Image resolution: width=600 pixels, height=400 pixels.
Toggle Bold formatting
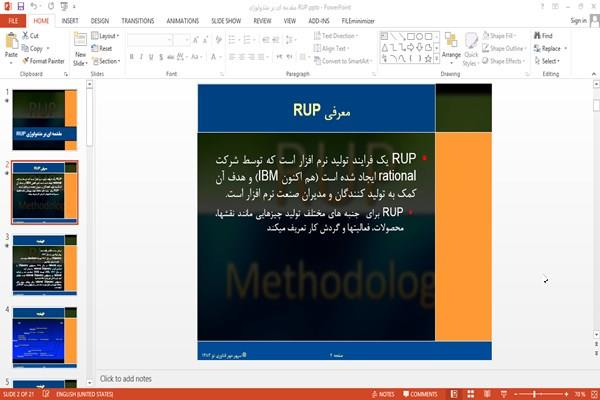[x=132, y=57]
